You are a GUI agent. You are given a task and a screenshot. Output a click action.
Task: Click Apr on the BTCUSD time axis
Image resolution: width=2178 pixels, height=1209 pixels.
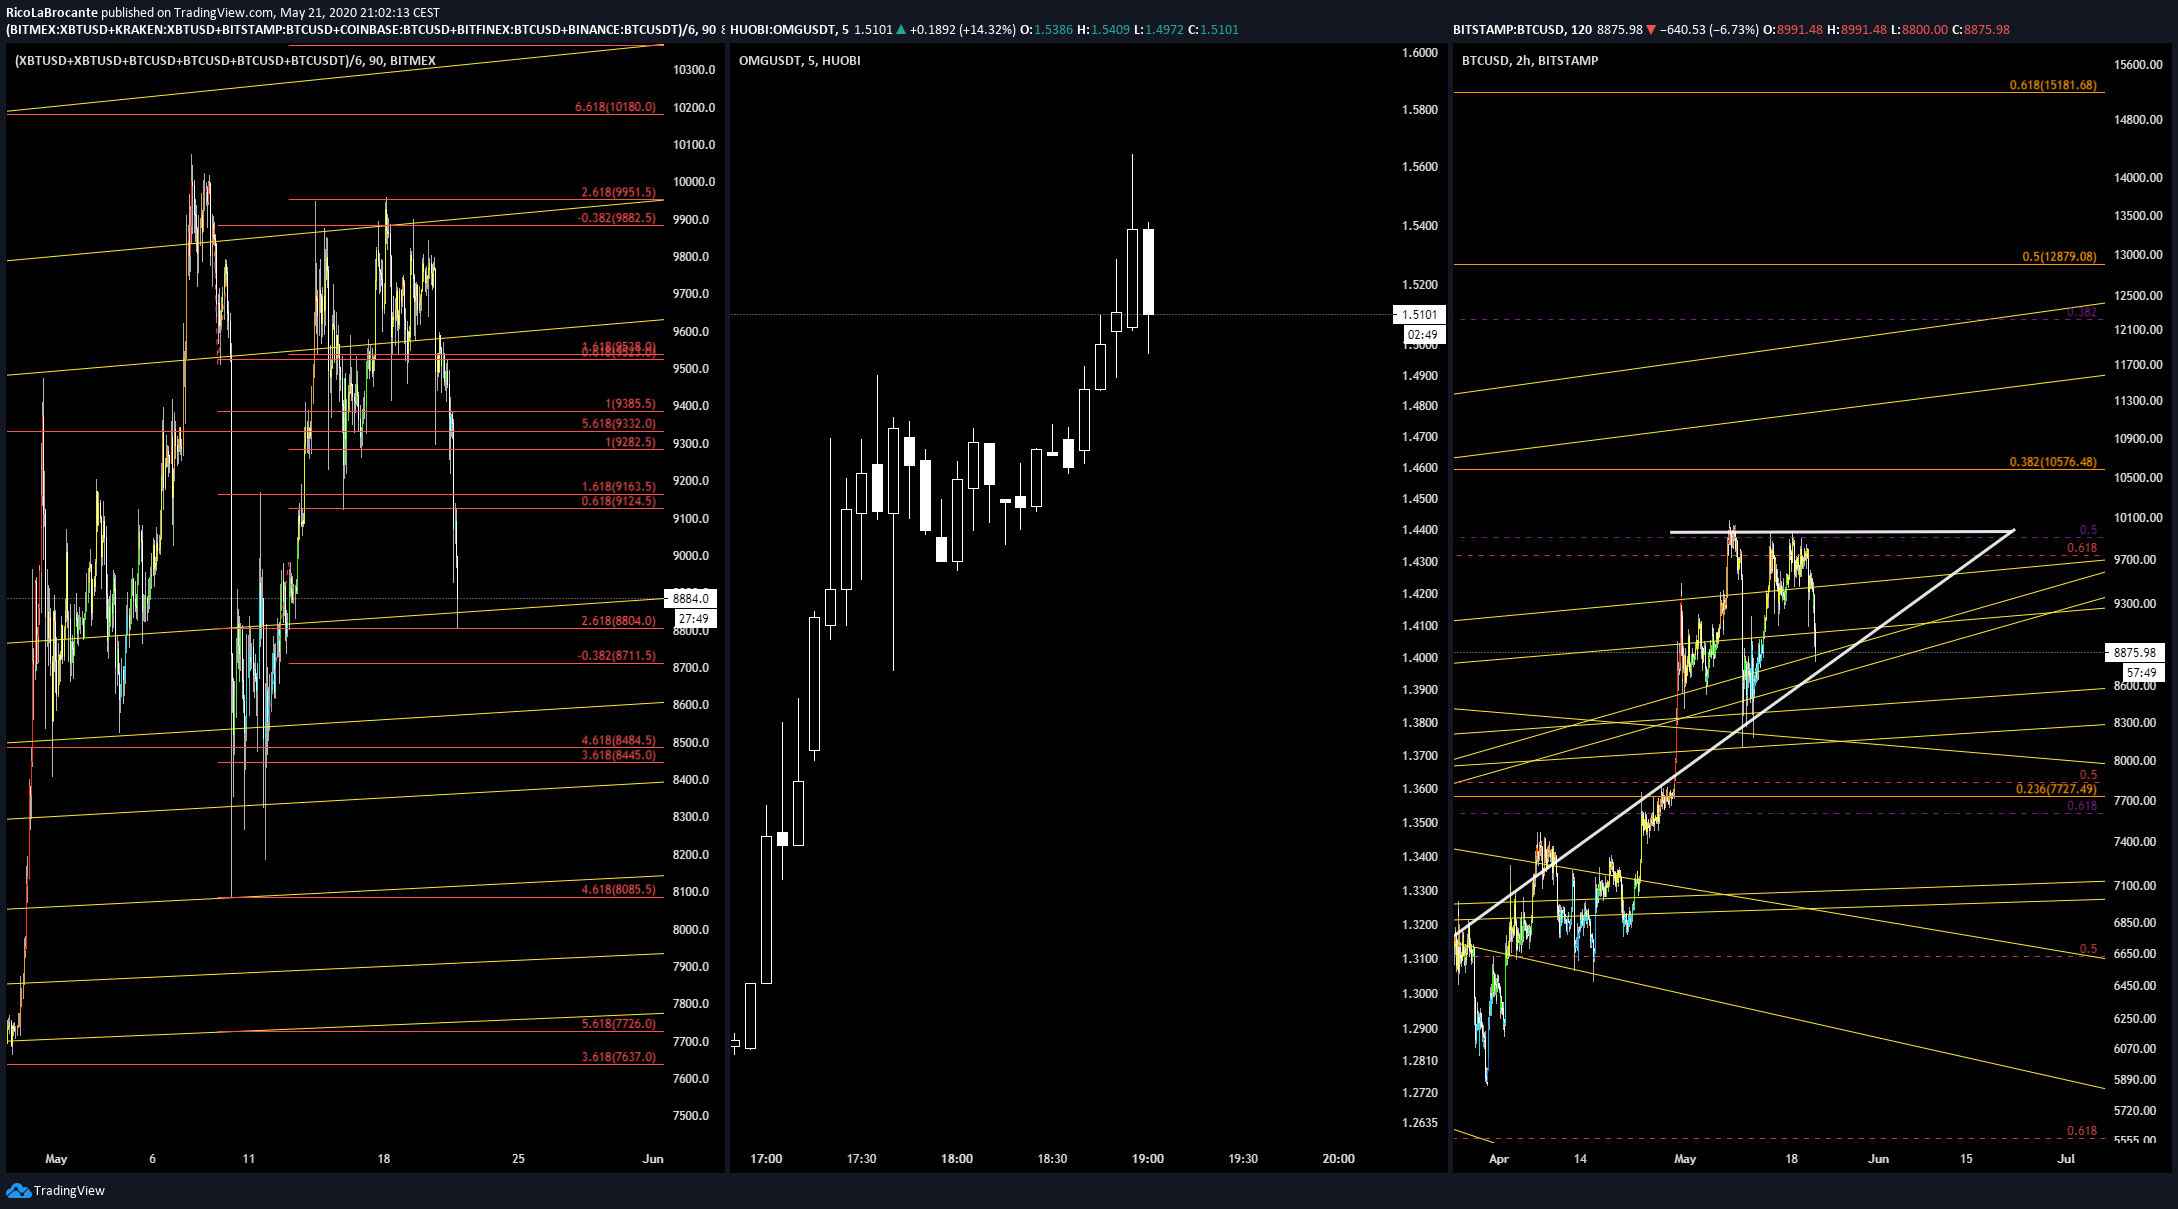pyautogui.click(x=1498, y=1159)
